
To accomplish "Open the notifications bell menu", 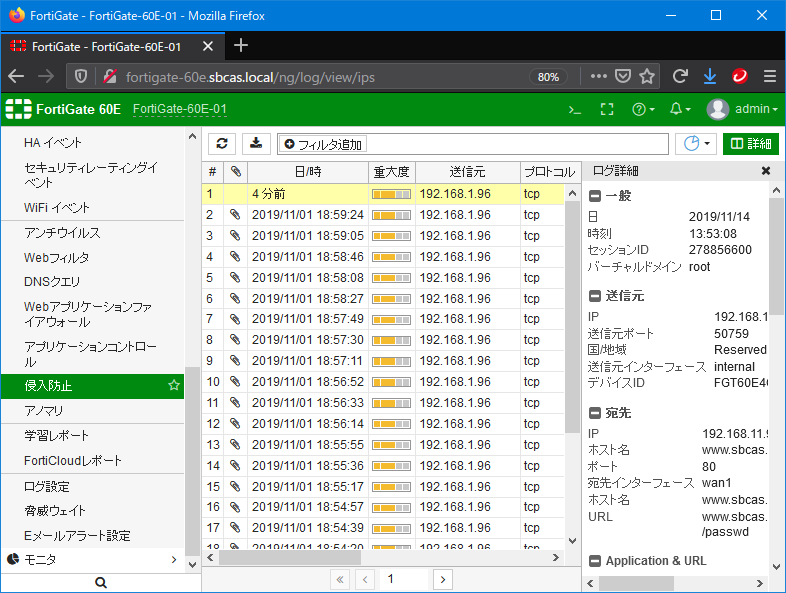I will pos(680,109).
